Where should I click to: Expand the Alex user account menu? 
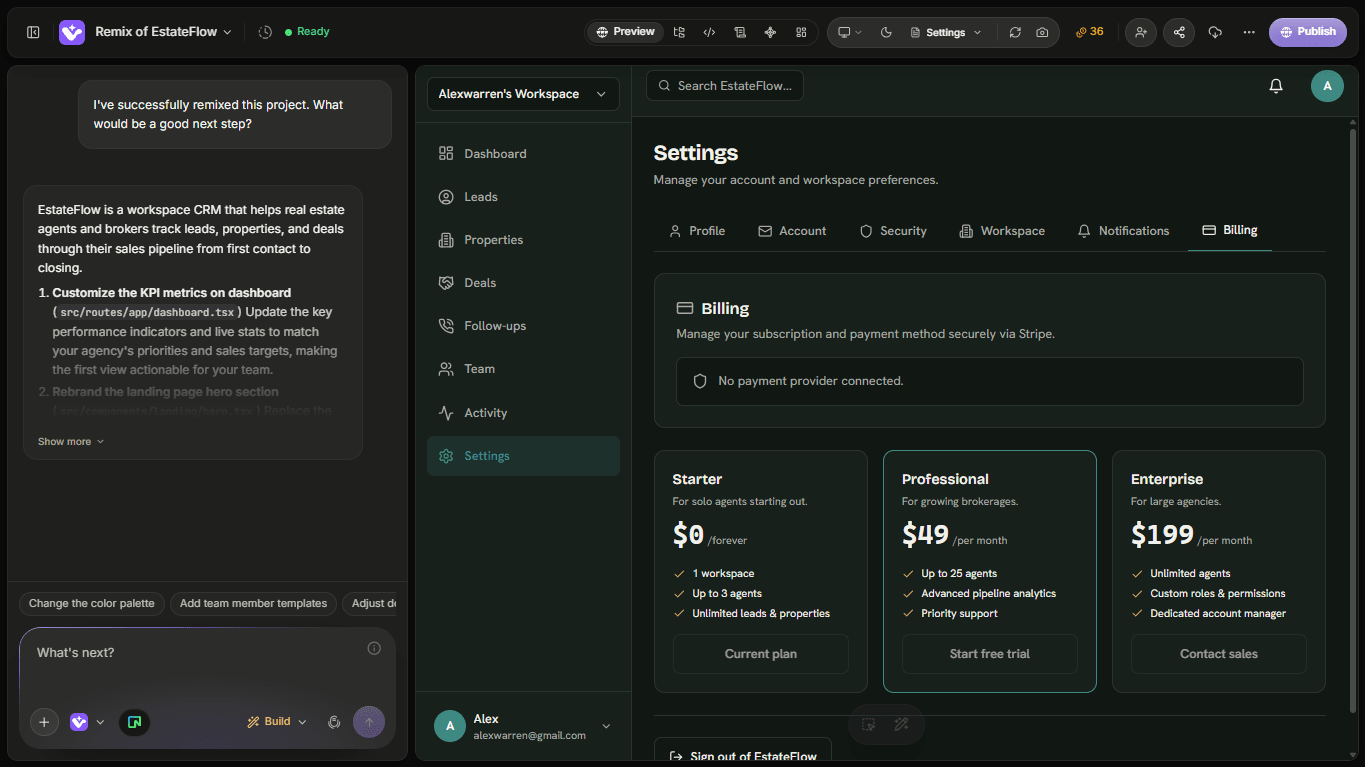pos(523,726)
